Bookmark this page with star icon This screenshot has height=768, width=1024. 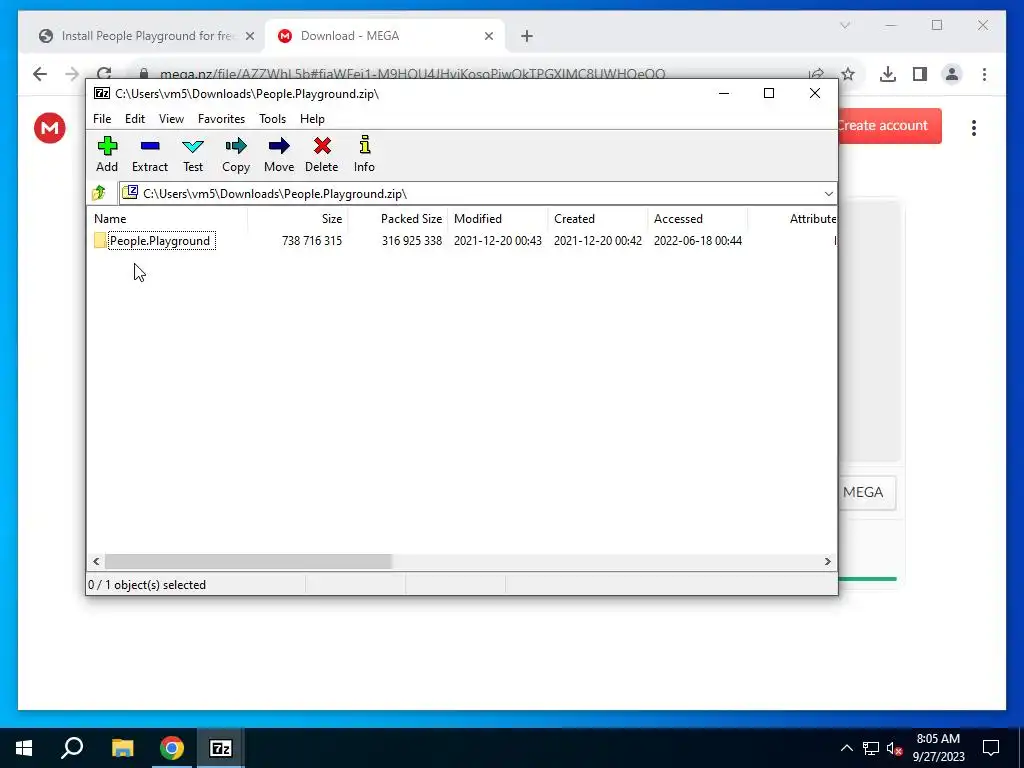tap(848, 74)
